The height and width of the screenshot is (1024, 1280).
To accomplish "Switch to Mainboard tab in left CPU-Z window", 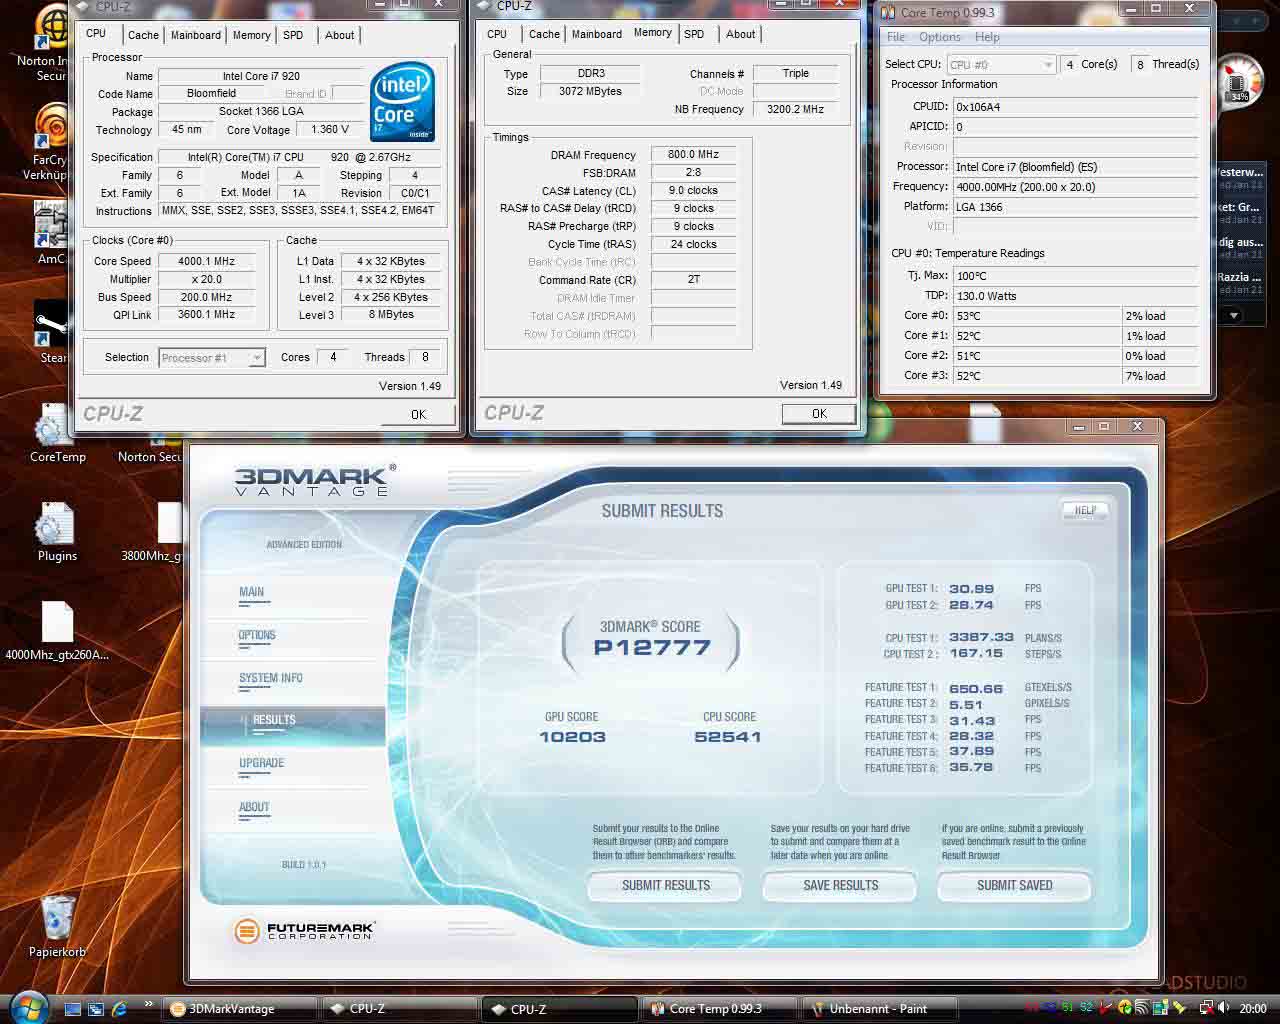I will [196, 35].
